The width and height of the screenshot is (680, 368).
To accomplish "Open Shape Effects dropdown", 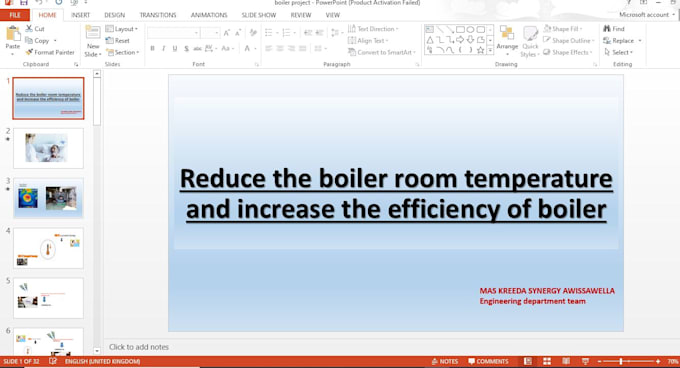I will coord(568,52).
